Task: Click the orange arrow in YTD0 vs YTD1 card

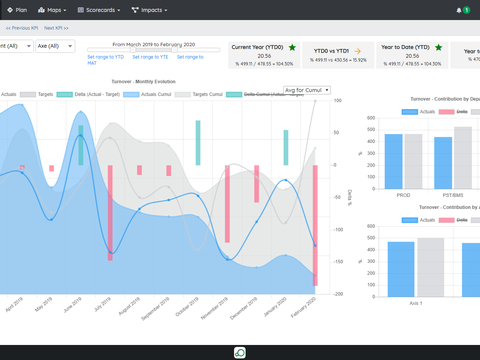Action: (x=358, y=51)
